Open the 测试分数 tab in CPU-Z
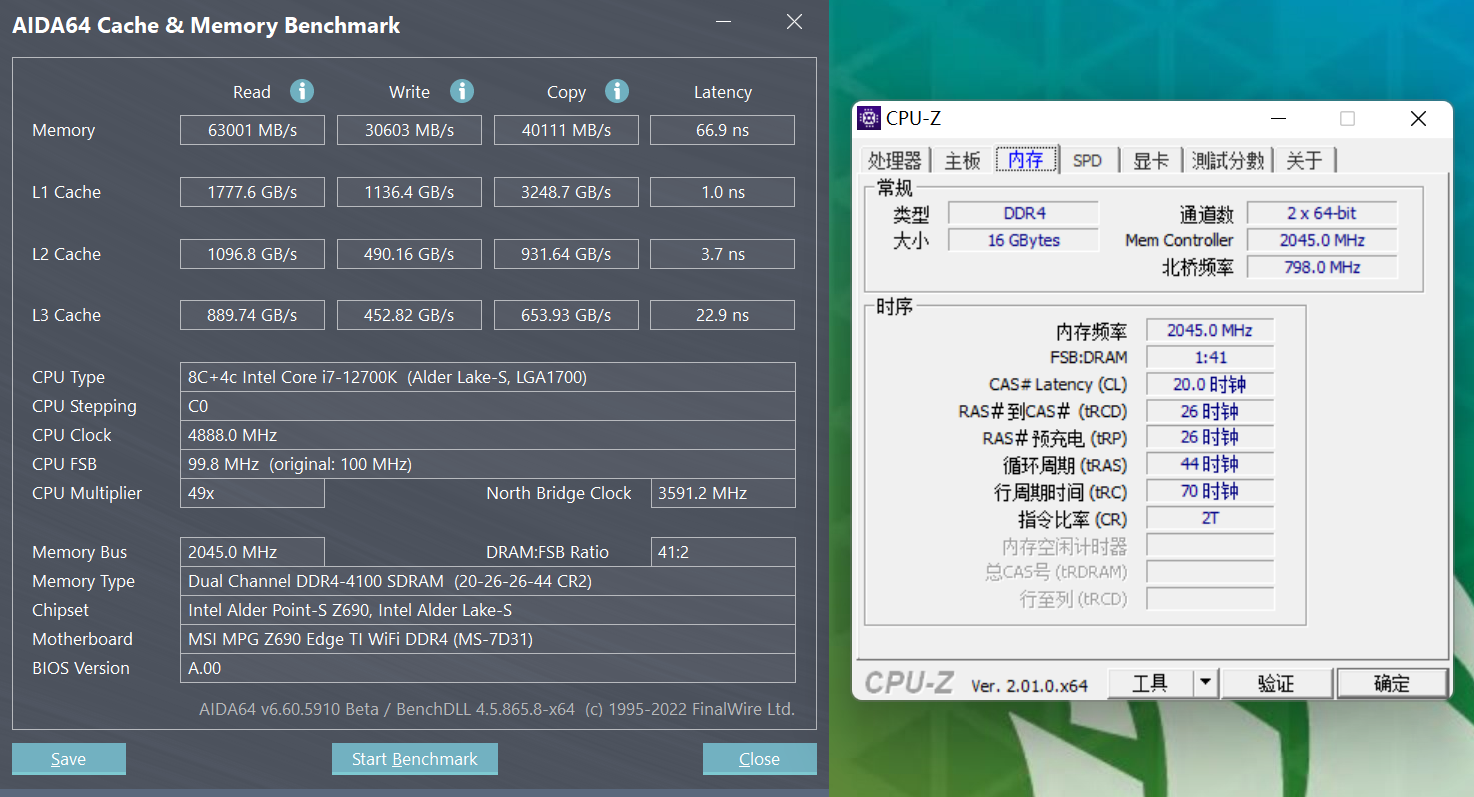The height and width of the screenshot is (797, 1474). tap(1229, 160)
